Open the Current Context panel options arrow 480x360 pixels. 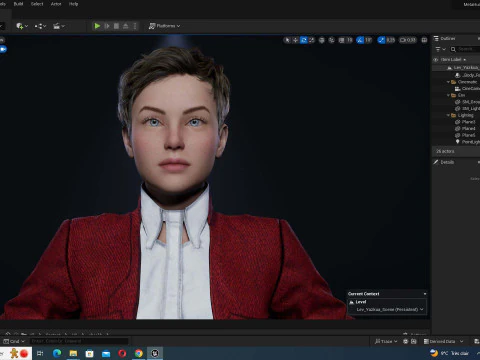pyautogui.click(x=425, y=294)
